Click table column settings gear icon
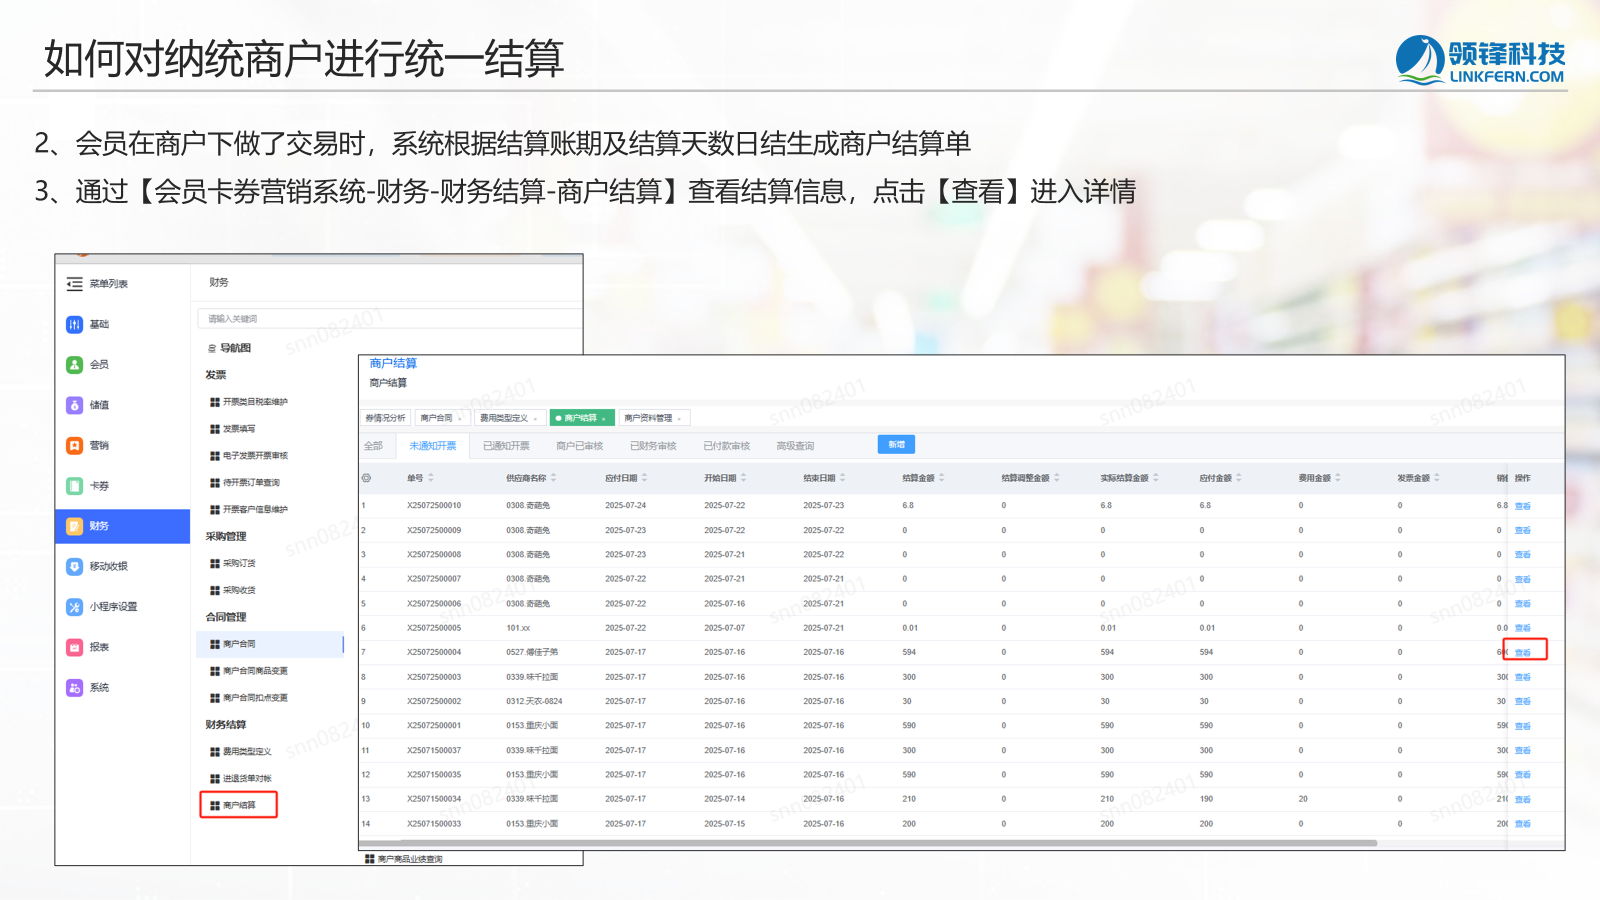 [x=367, y=478]
